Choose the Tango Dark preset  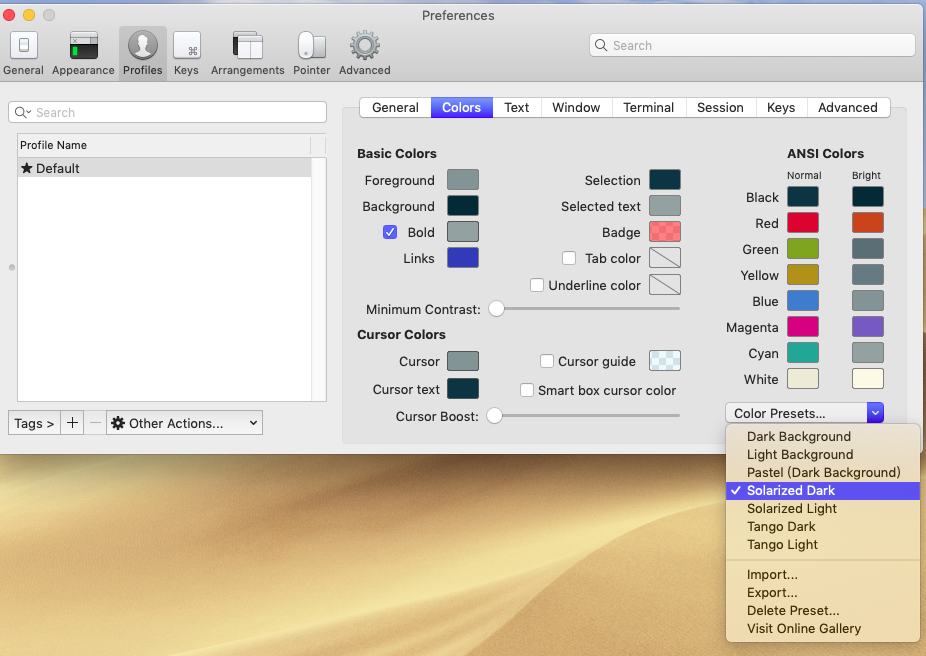pos(781,527)
